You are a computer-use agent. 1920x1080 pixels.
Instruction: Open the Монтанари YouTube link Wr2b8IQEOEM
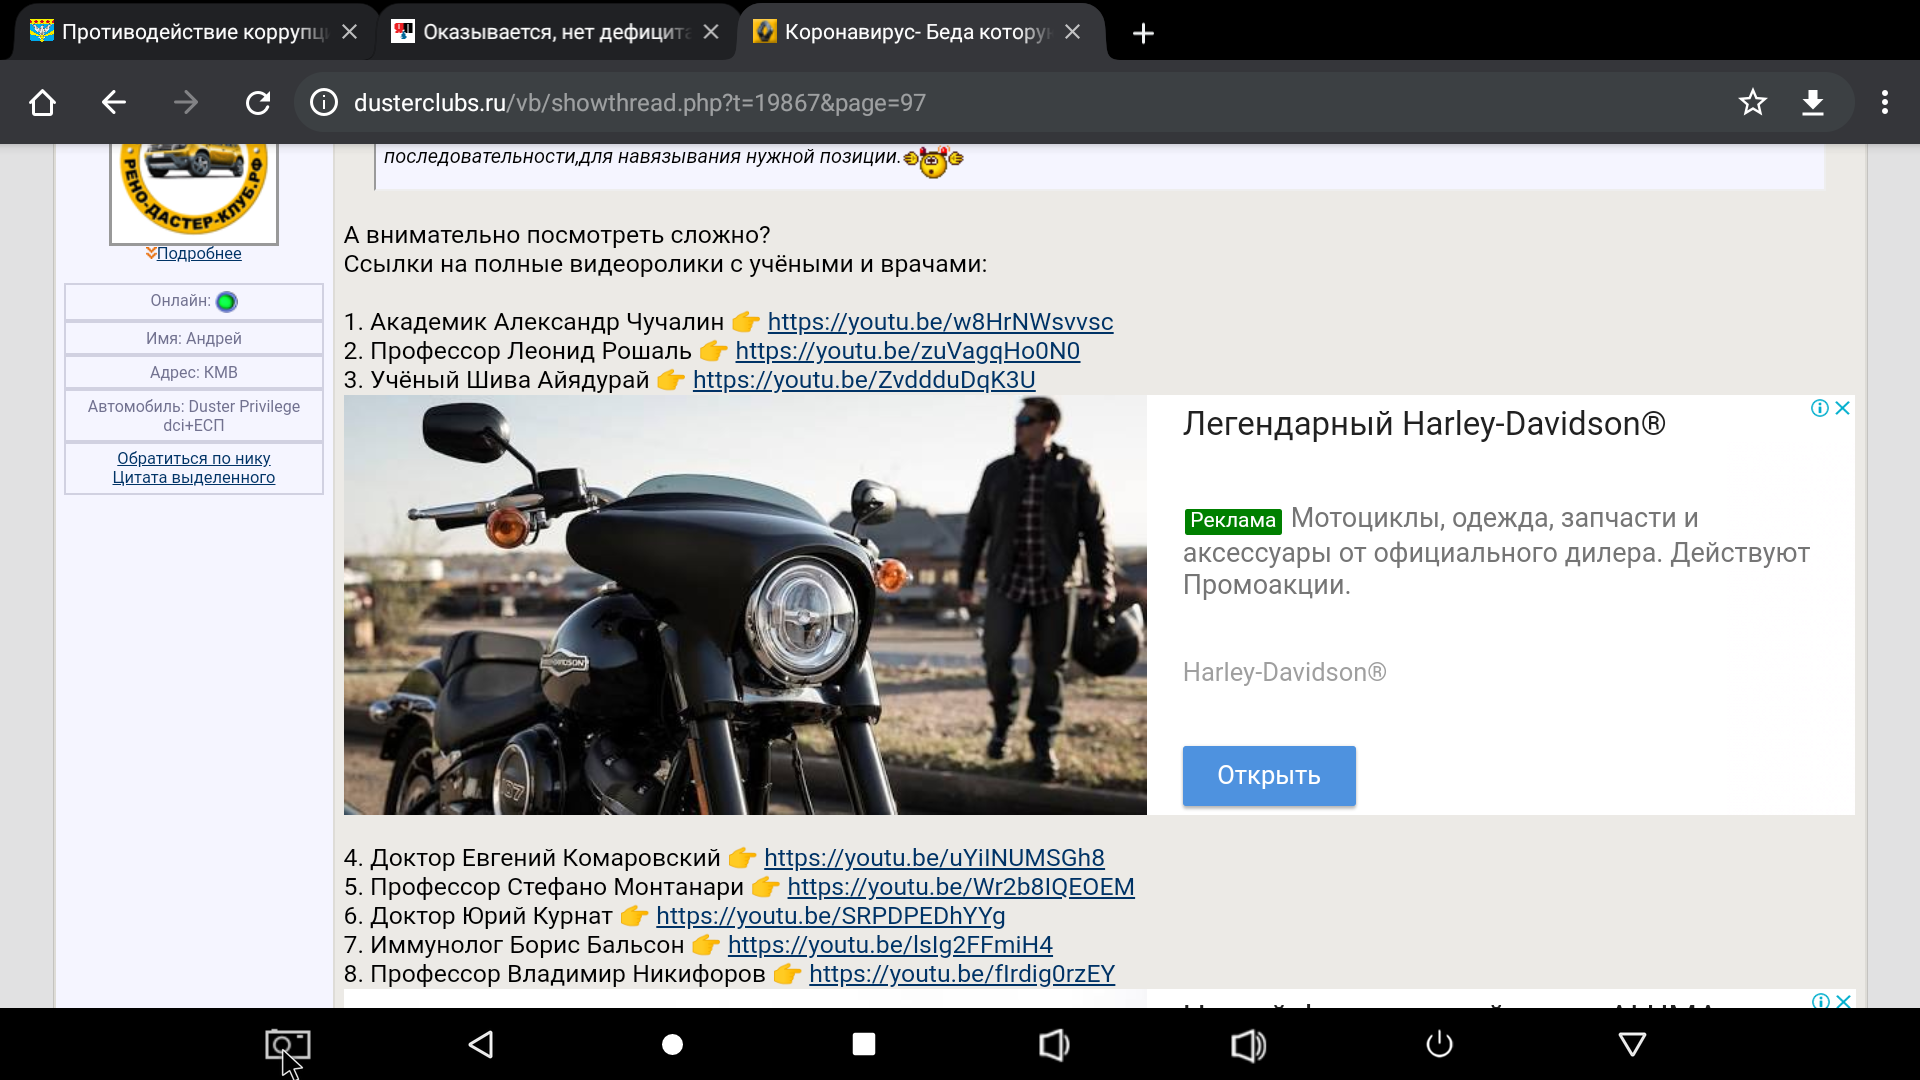coord(961,887)
